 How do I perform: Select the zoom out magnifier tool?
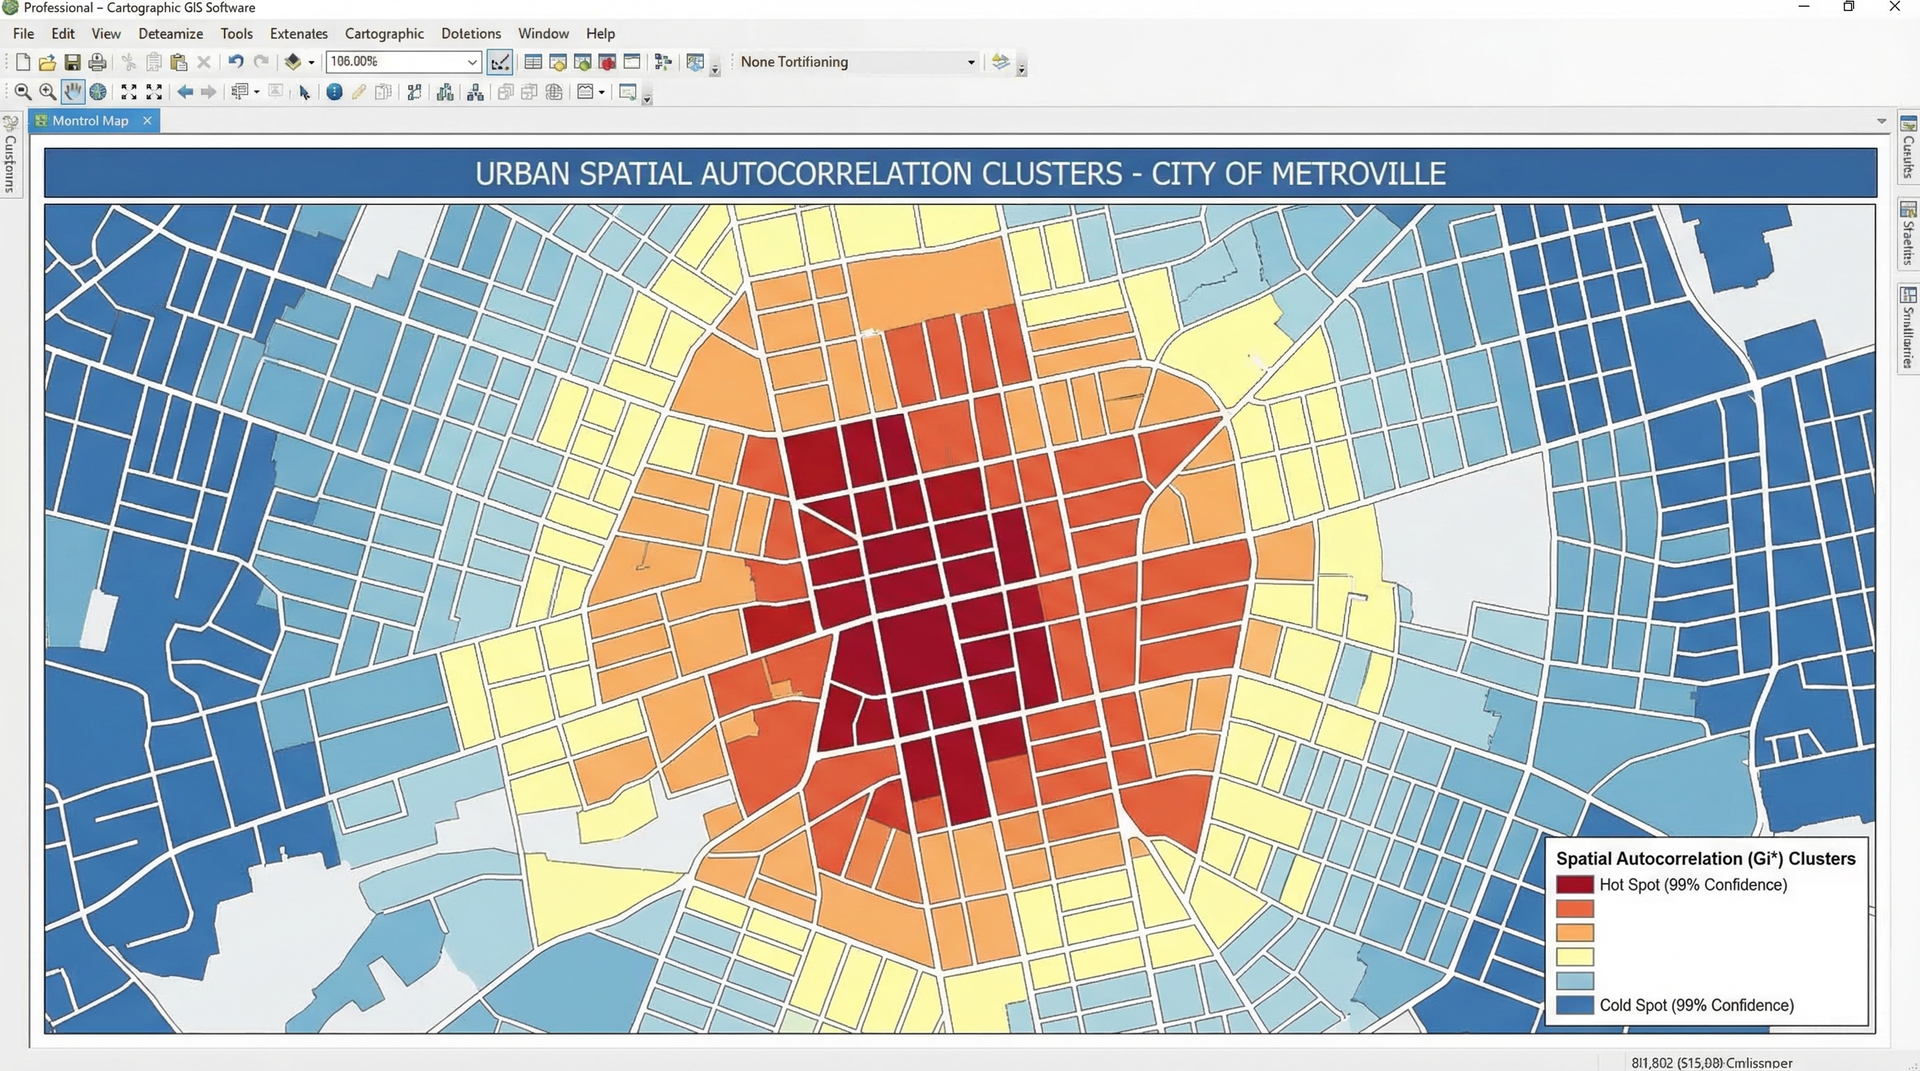(x=22, y=92)
